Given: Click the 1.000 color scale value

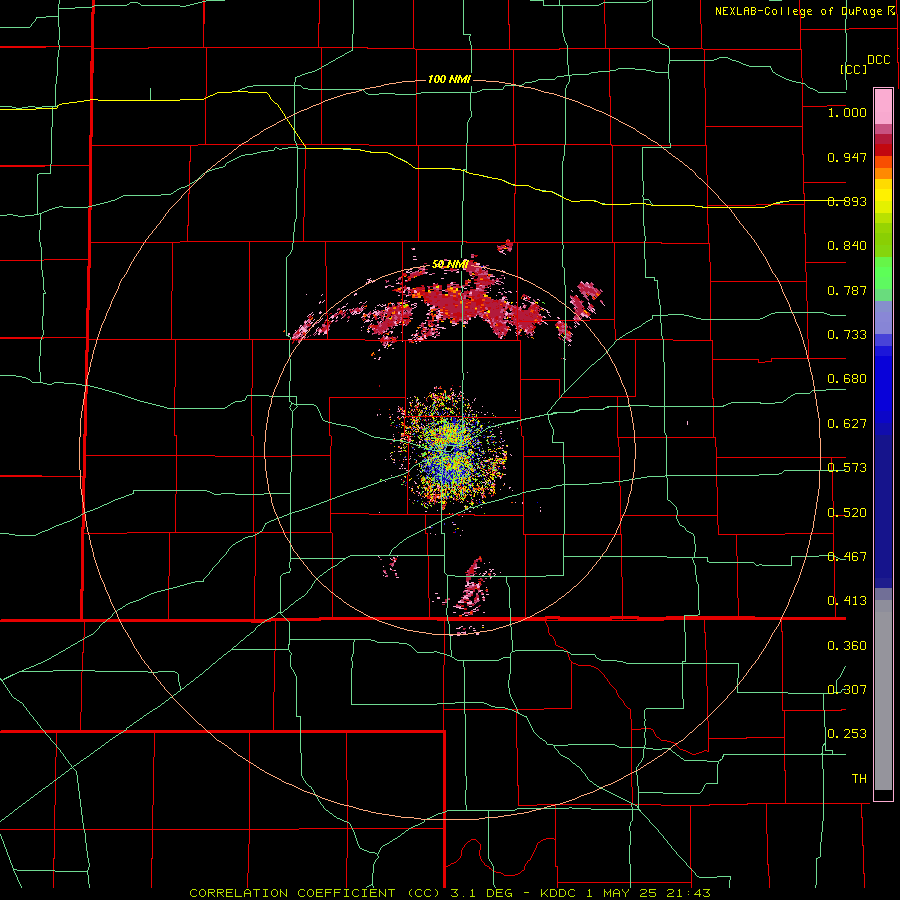Looking at the screenshot, I should 847,112.
